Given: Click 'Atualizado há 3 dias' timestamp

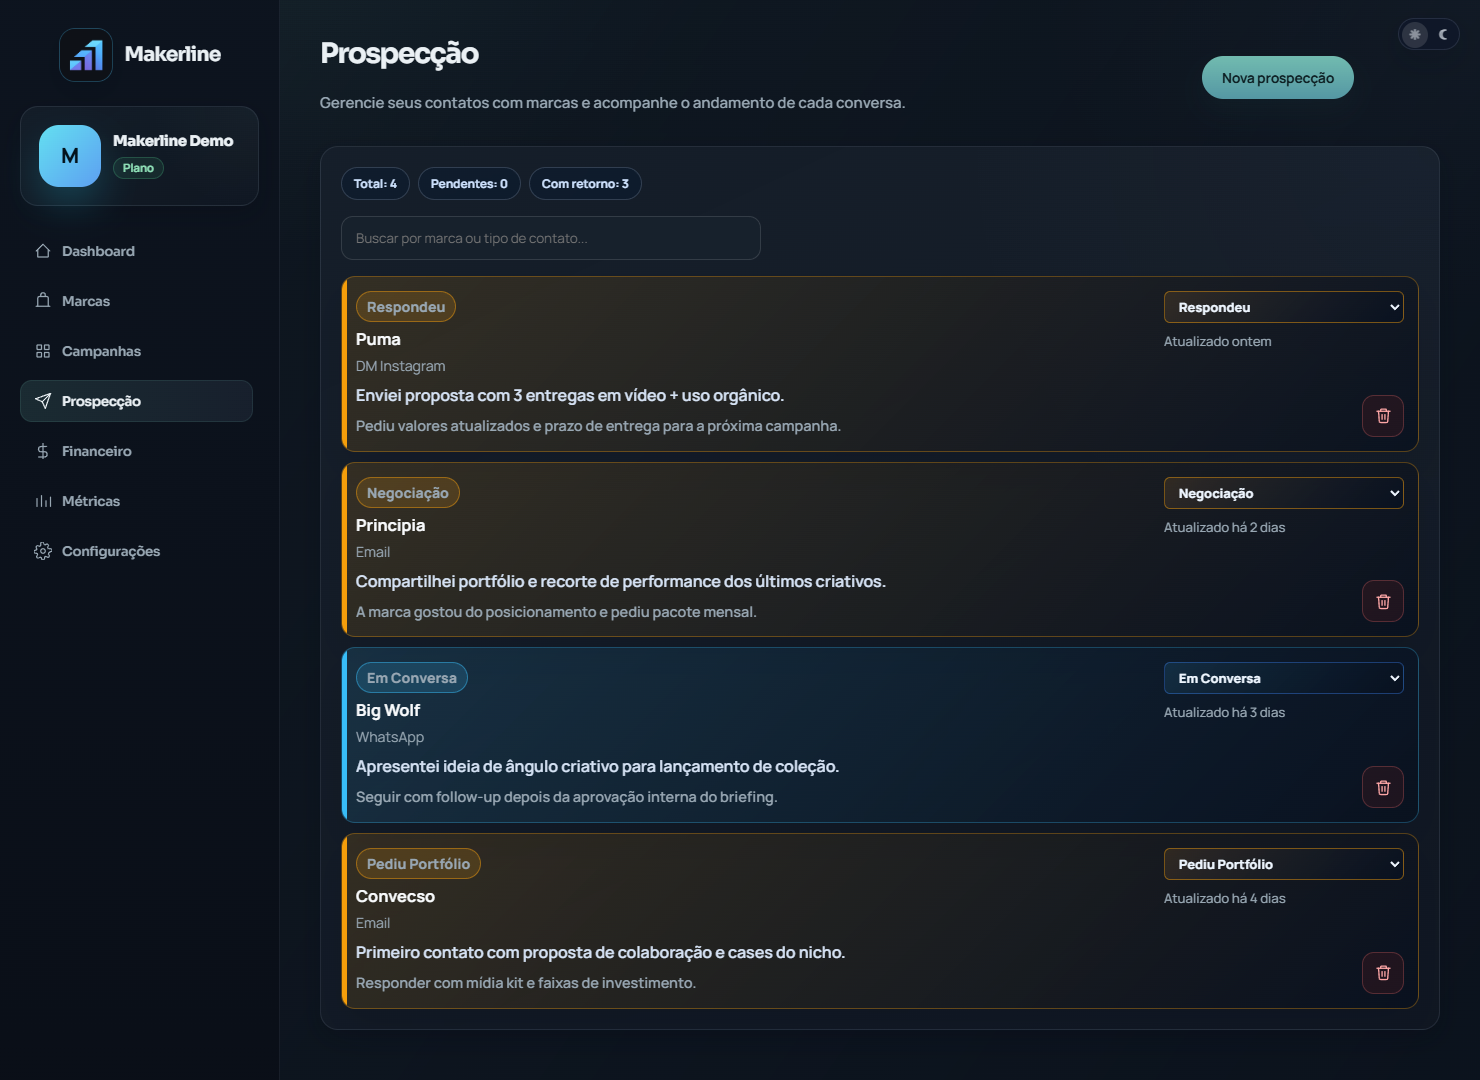Looking at the screenshot, I should click(x=1225, y=713).
